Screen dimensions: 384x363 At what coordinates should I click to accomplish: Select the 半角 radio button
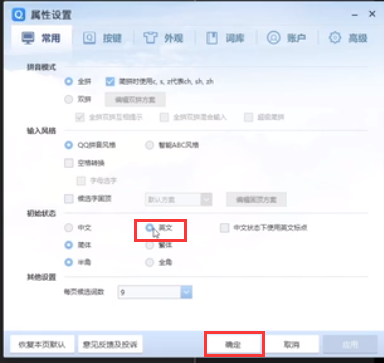tap(69, 262)
